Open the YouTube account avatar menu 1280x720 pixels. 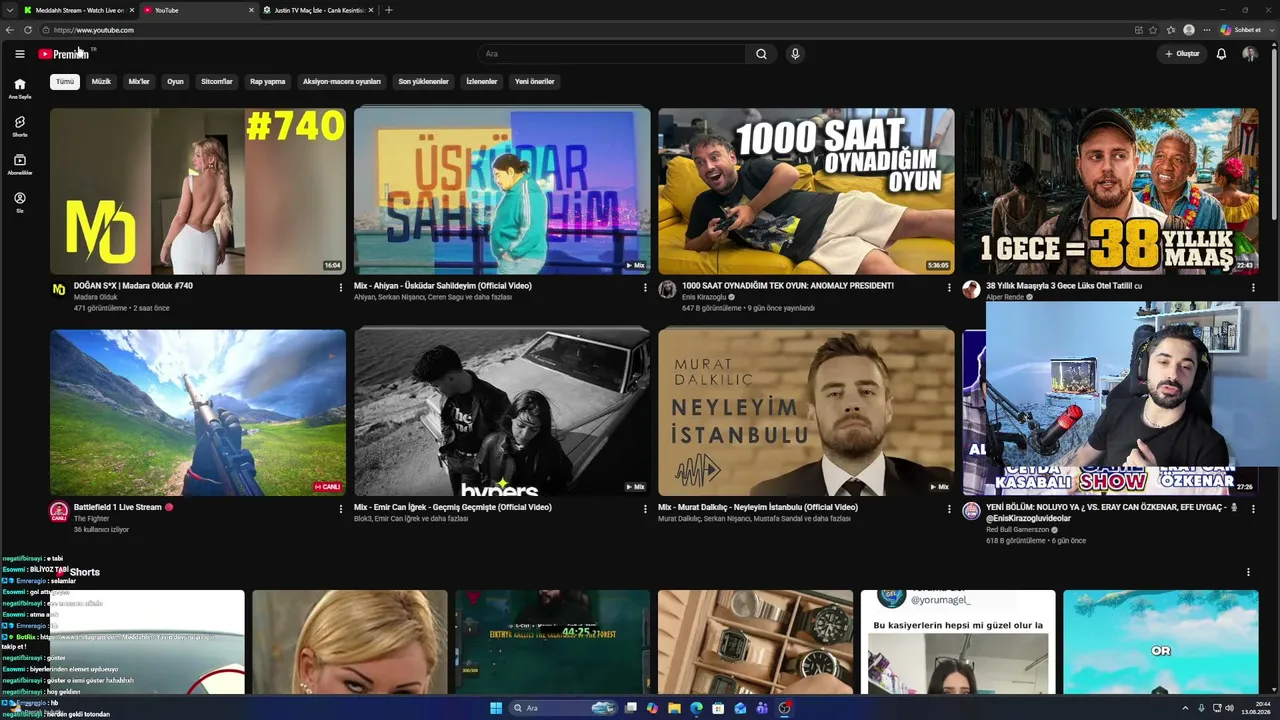[x=1249, y=54]
